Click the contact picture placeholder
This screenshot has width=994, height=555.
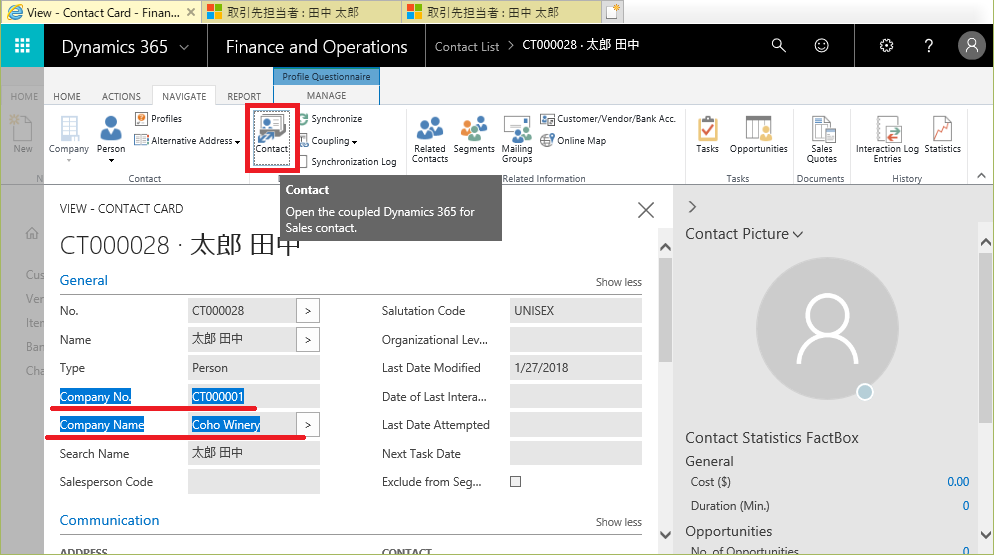(827, 329)
